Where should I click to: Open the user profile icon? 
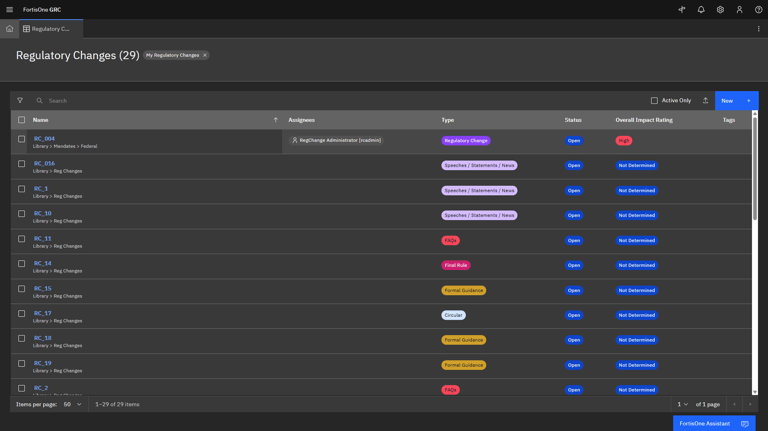point(739,10)
